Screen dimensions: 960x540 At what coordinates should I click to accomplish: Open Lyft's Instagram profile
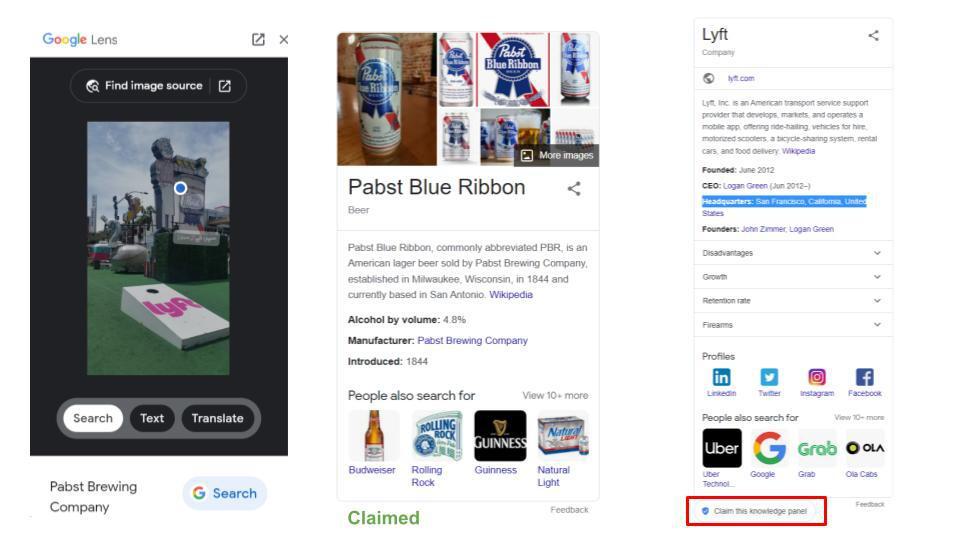point(816,379)
